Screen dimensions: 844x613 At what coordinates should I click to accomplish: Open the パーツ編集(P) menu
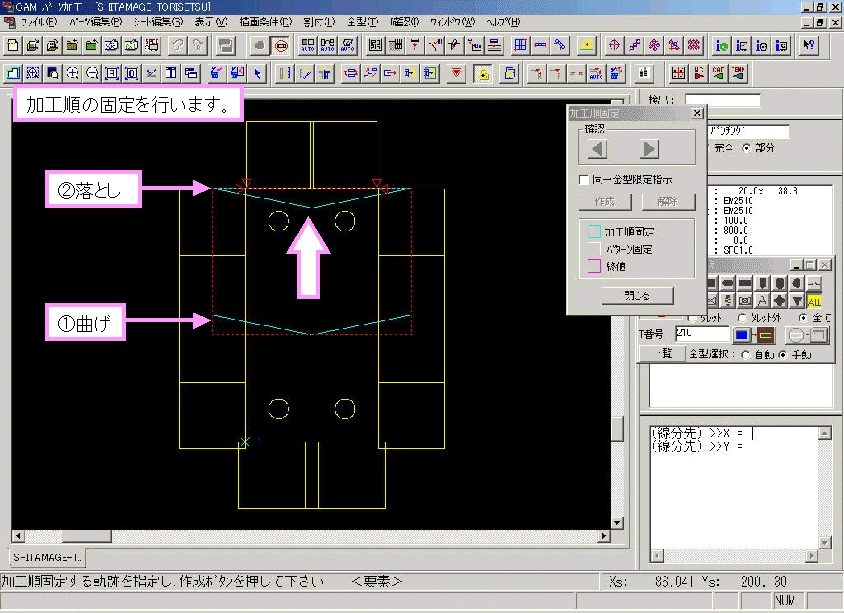point(95,22)
